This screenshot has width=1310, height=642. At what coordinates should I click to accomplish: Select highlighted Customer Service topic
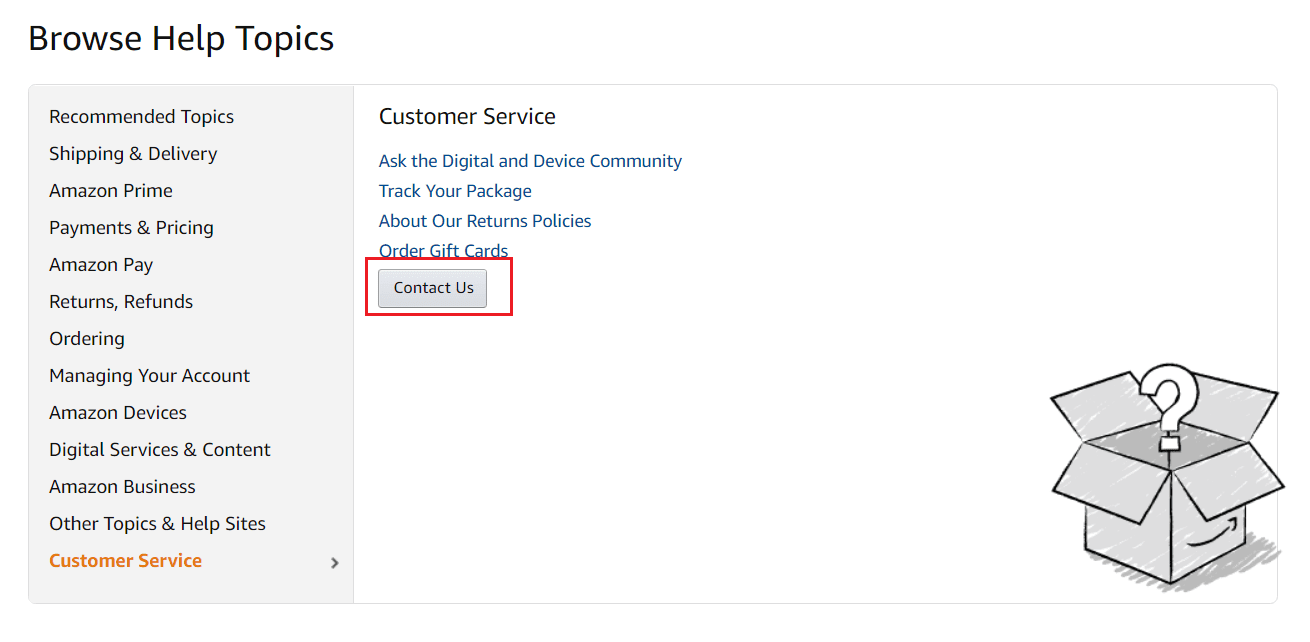[125, 561]
